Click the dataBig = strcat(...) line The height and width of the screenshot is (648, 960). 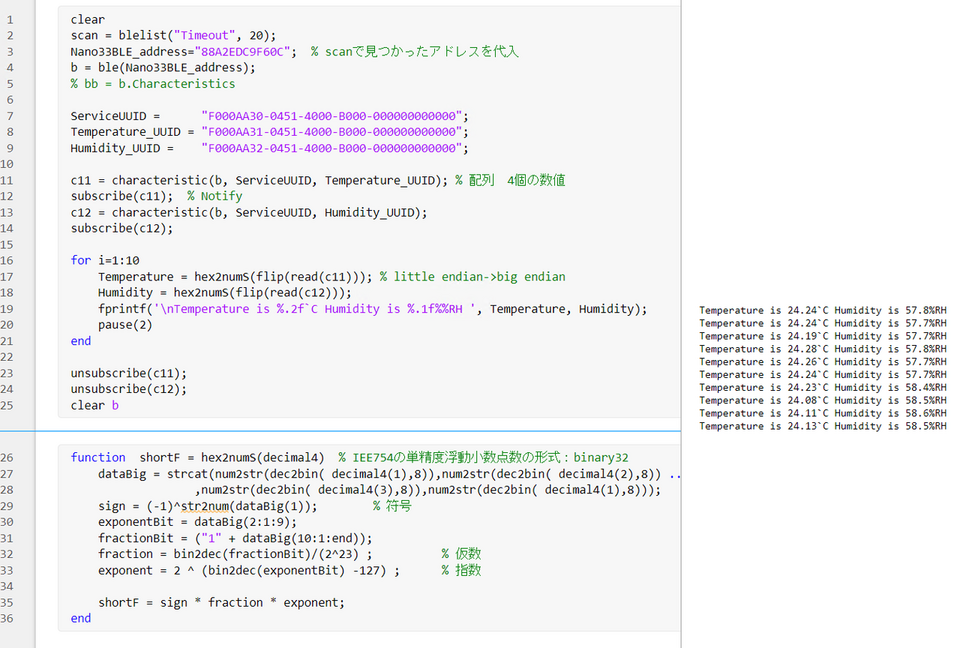pyautogui.click(x=389, y=474)
